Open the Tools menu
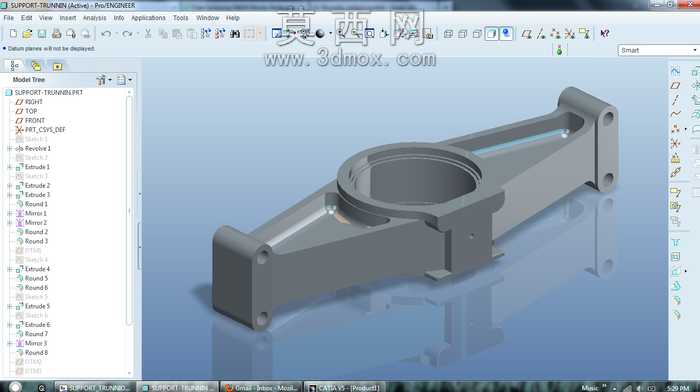This screenshot has width=700, height=392. point(180,18)
